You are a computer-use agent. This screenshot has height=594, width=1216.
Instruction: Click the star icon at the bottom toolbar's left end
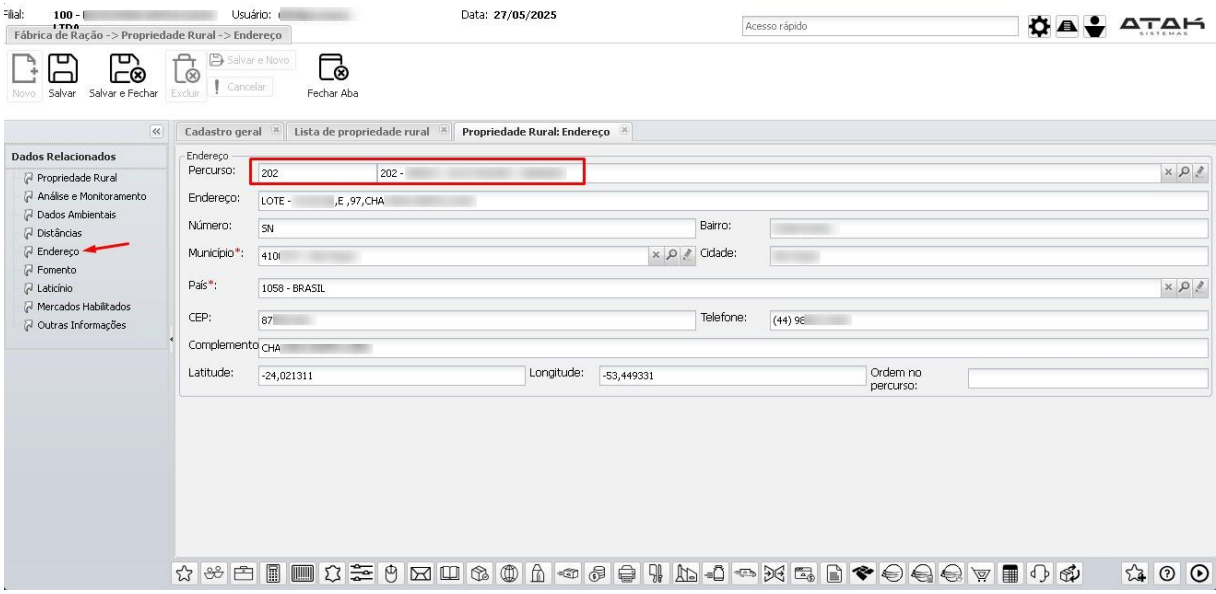pos(185,574)
